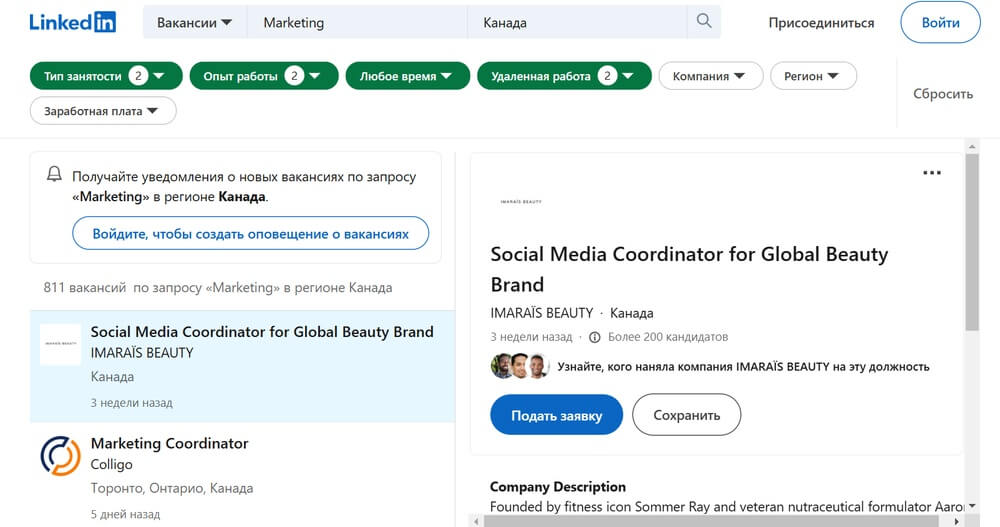This screenshot has height=527, width=1000.
Task: Click the IMARAÏS BEAUTY logo in detail panel
Action: coord(521,202)
